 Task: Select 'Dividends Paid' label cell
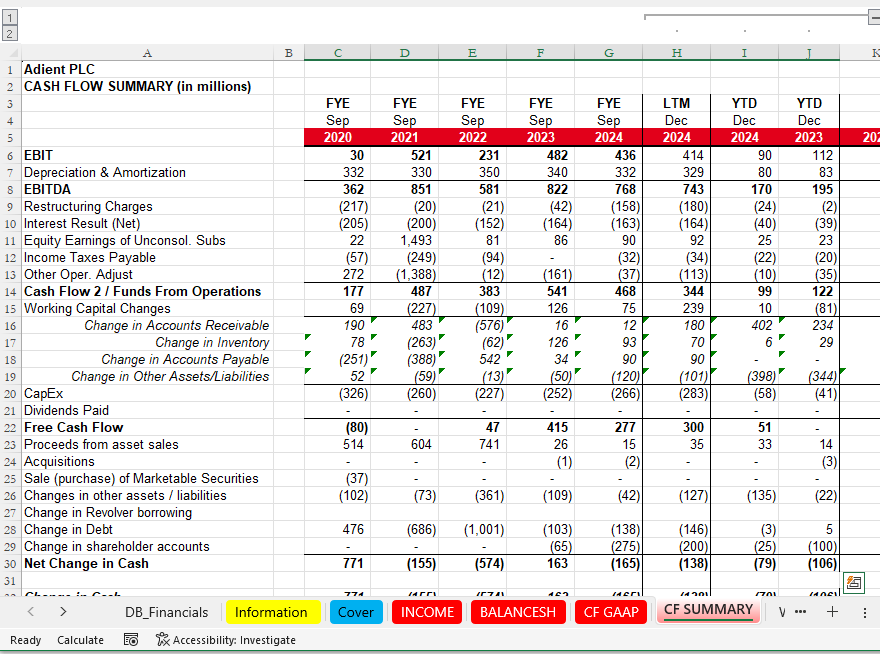(x=148, y=410)
